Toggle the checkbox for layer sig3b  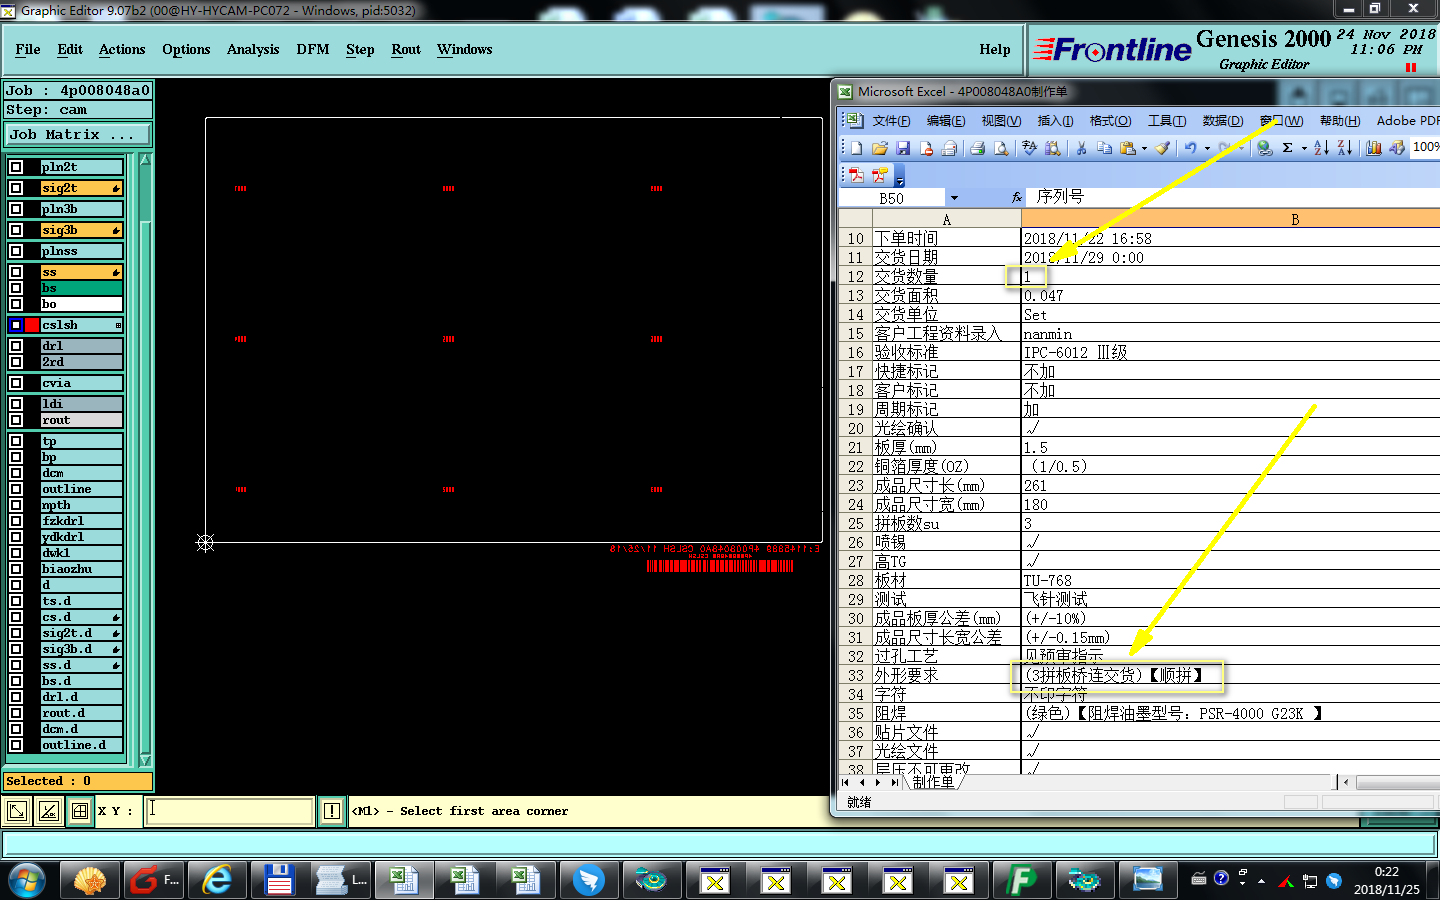(x=16, y=230)
